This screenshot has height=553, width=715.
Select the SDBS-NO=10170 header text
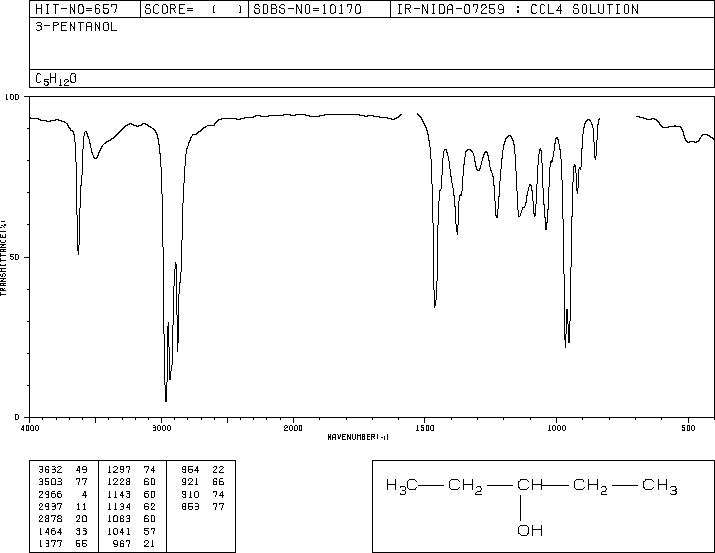(307, 9)
